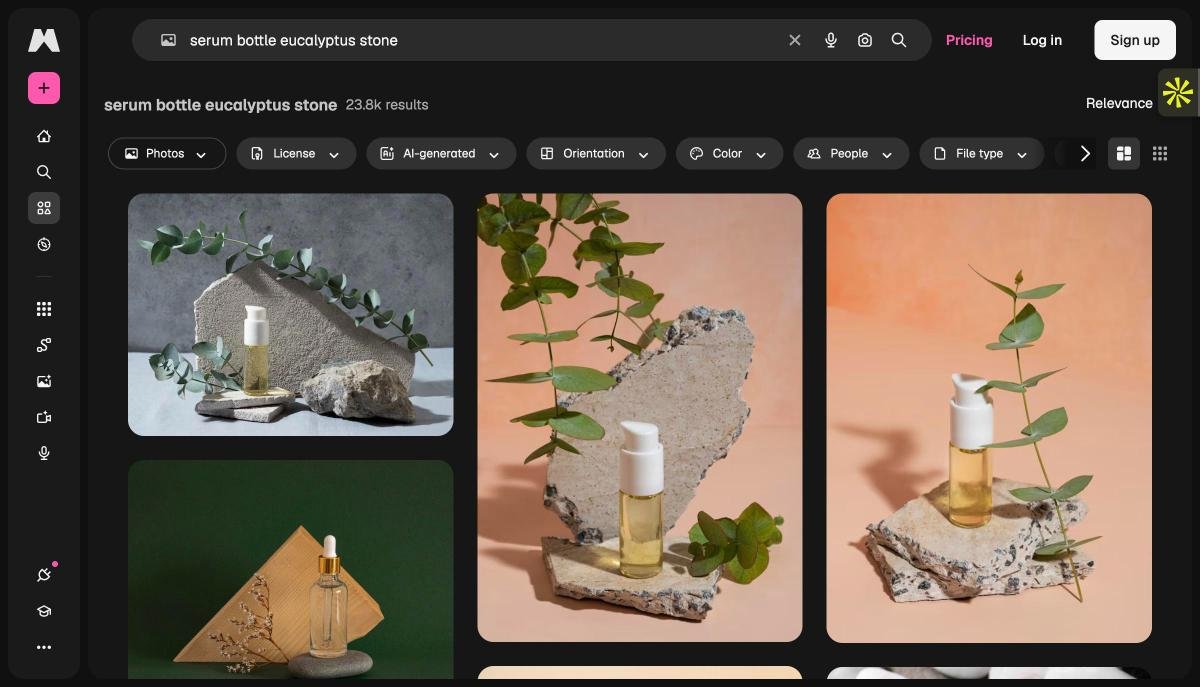Click the yellow asterisk badge icon

(x=1178, y=93)
